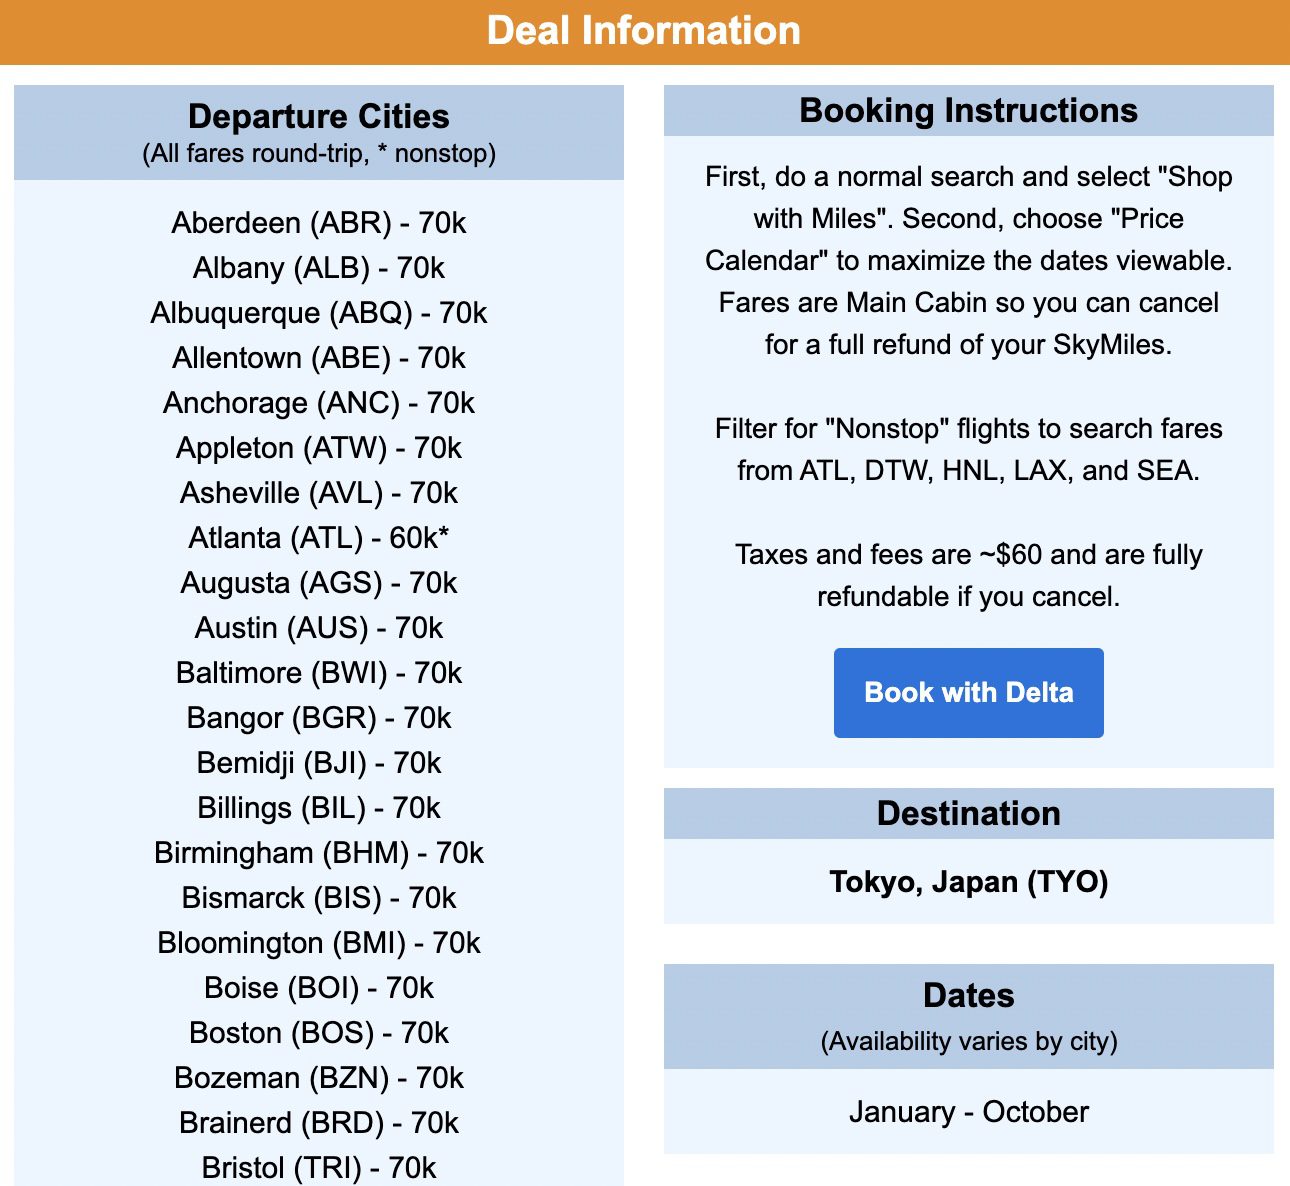This screenshot has height=1186, width=1290.
Task: Click the January - October date range text
Action: (967, 1111)
